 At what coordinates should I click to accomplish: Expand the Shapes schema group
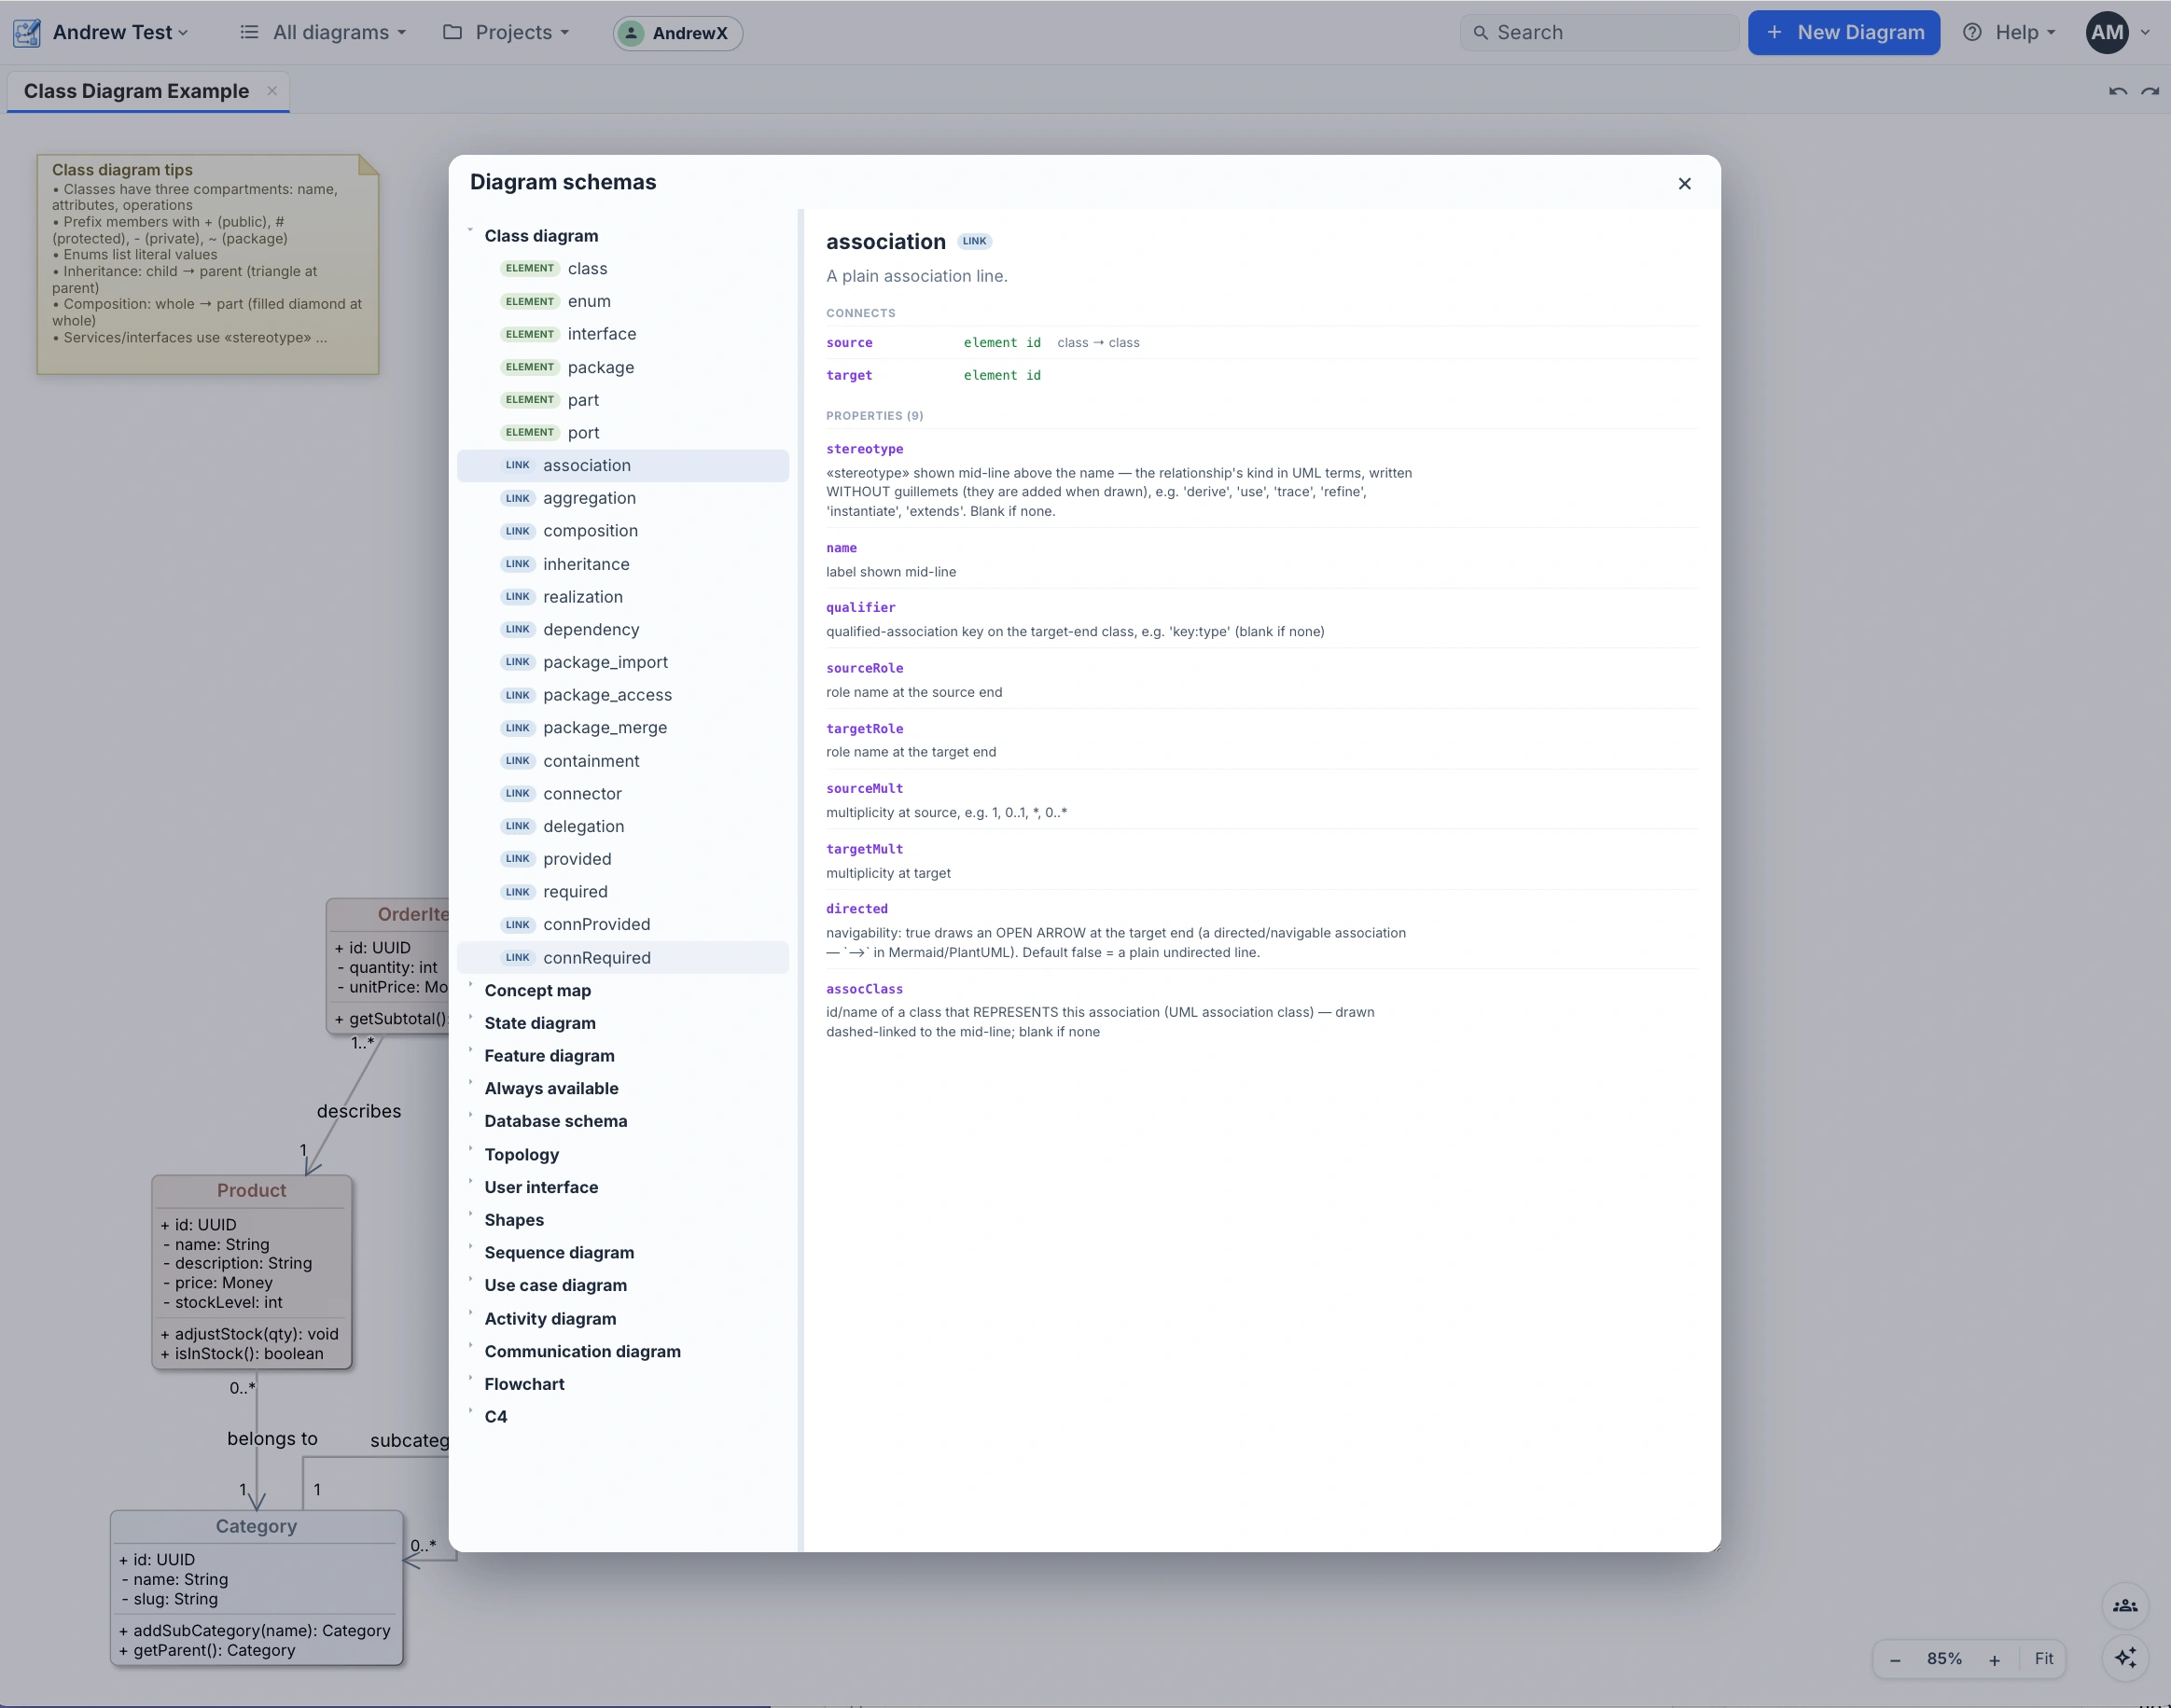tap(514, 1220)
